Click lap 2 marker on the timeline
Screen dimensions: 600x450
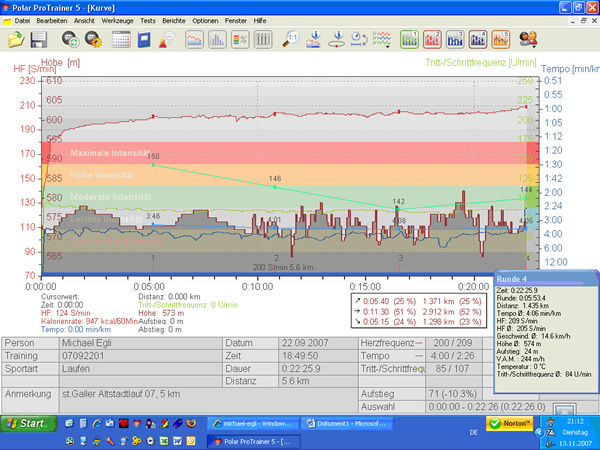[276, 258]
